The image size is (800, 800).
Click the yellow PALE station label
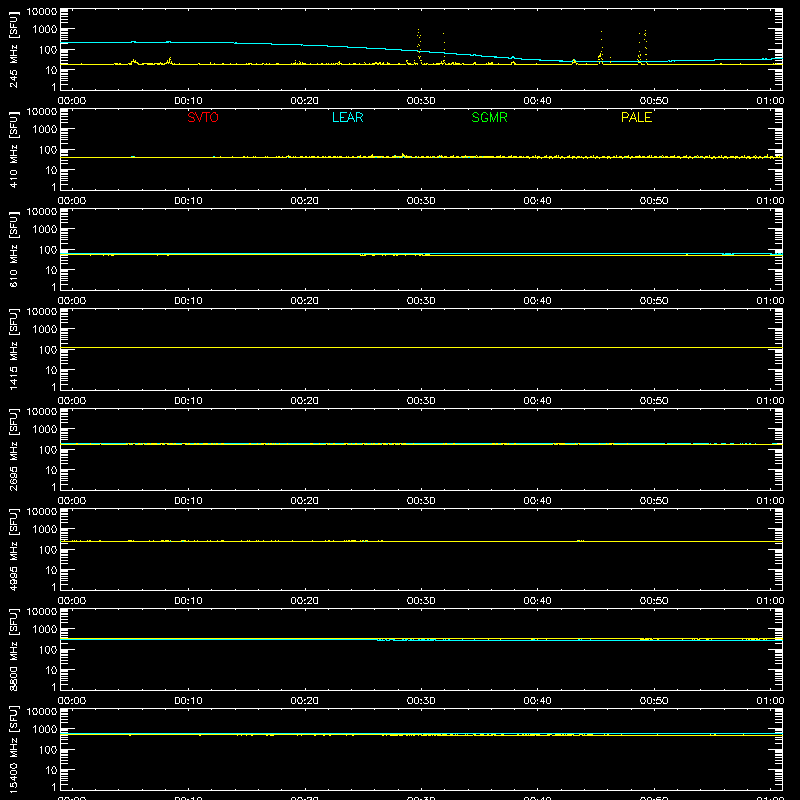636,117
